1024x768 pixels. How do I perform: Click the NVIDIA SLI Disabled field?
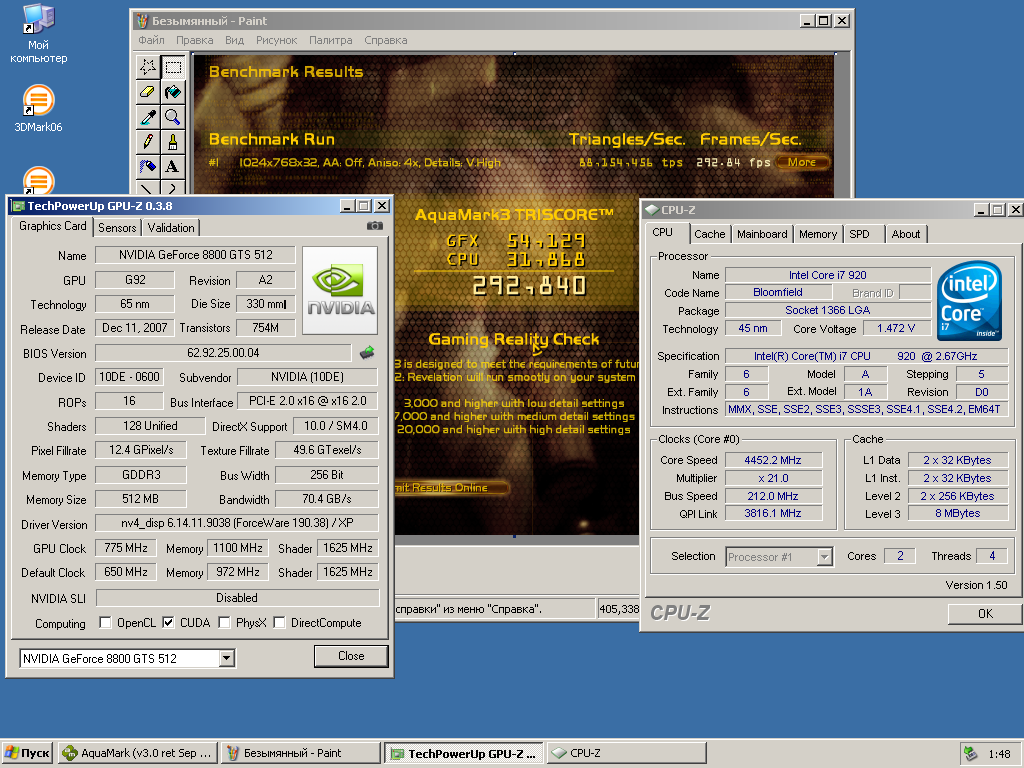[237, 598]
